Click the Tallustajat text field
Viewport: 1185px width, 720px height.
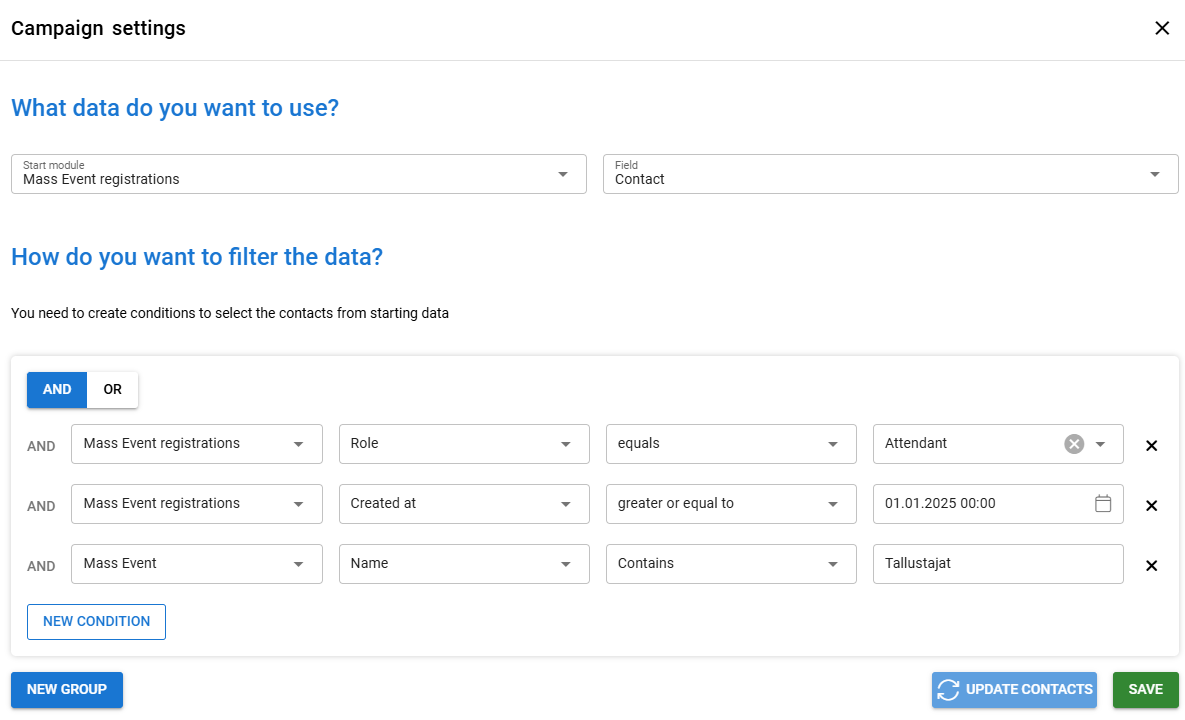[x=997, y=564]
